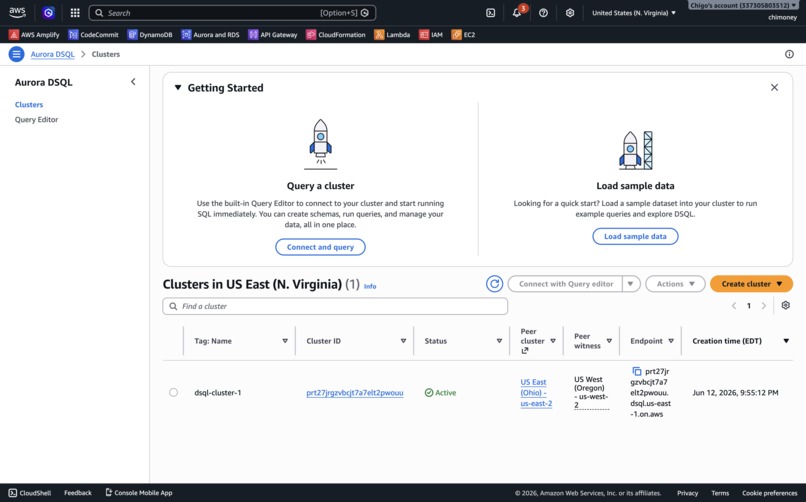Focus the Find a cluster field
Viewport: 806px width, 502px height.
pyautogui.click(x=335, y=306)
